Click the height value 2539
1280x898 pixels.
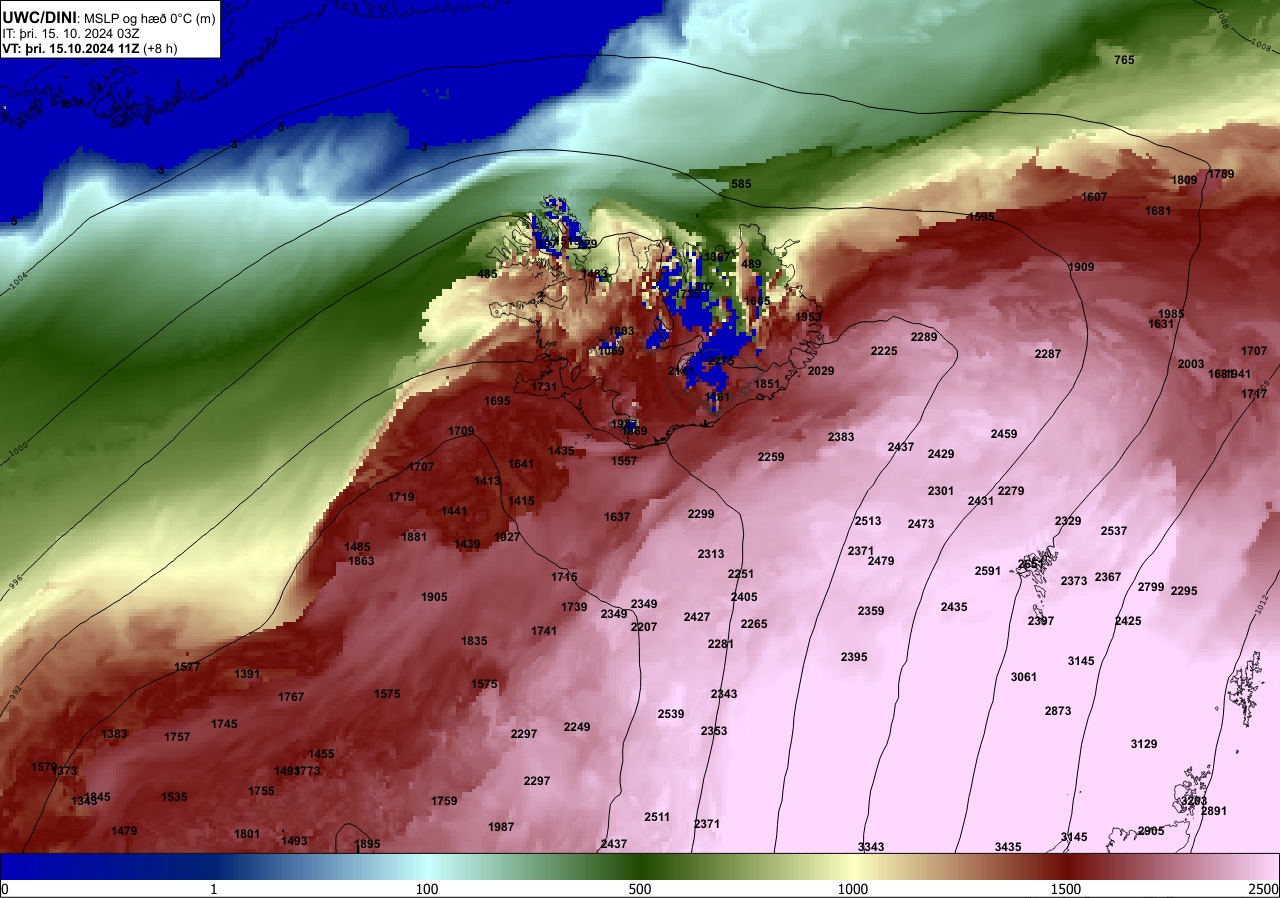point(671,714)
